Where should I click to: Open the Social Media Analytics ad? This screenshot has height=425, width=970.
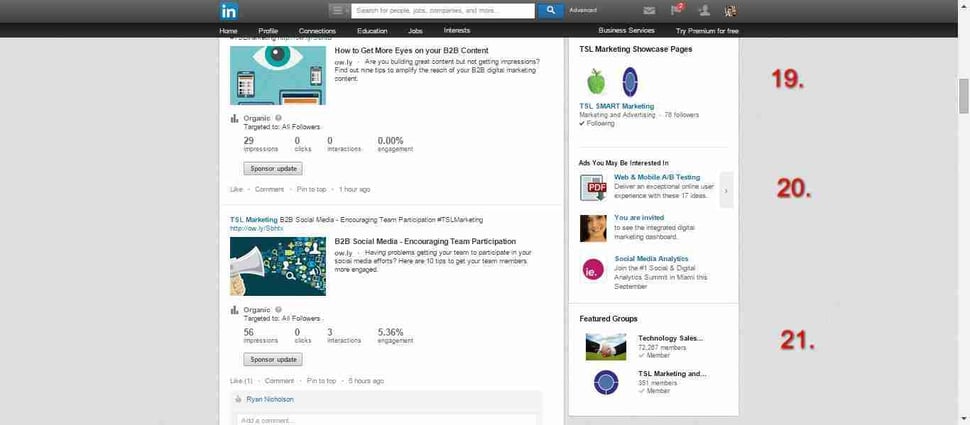(x=651, y=259)
